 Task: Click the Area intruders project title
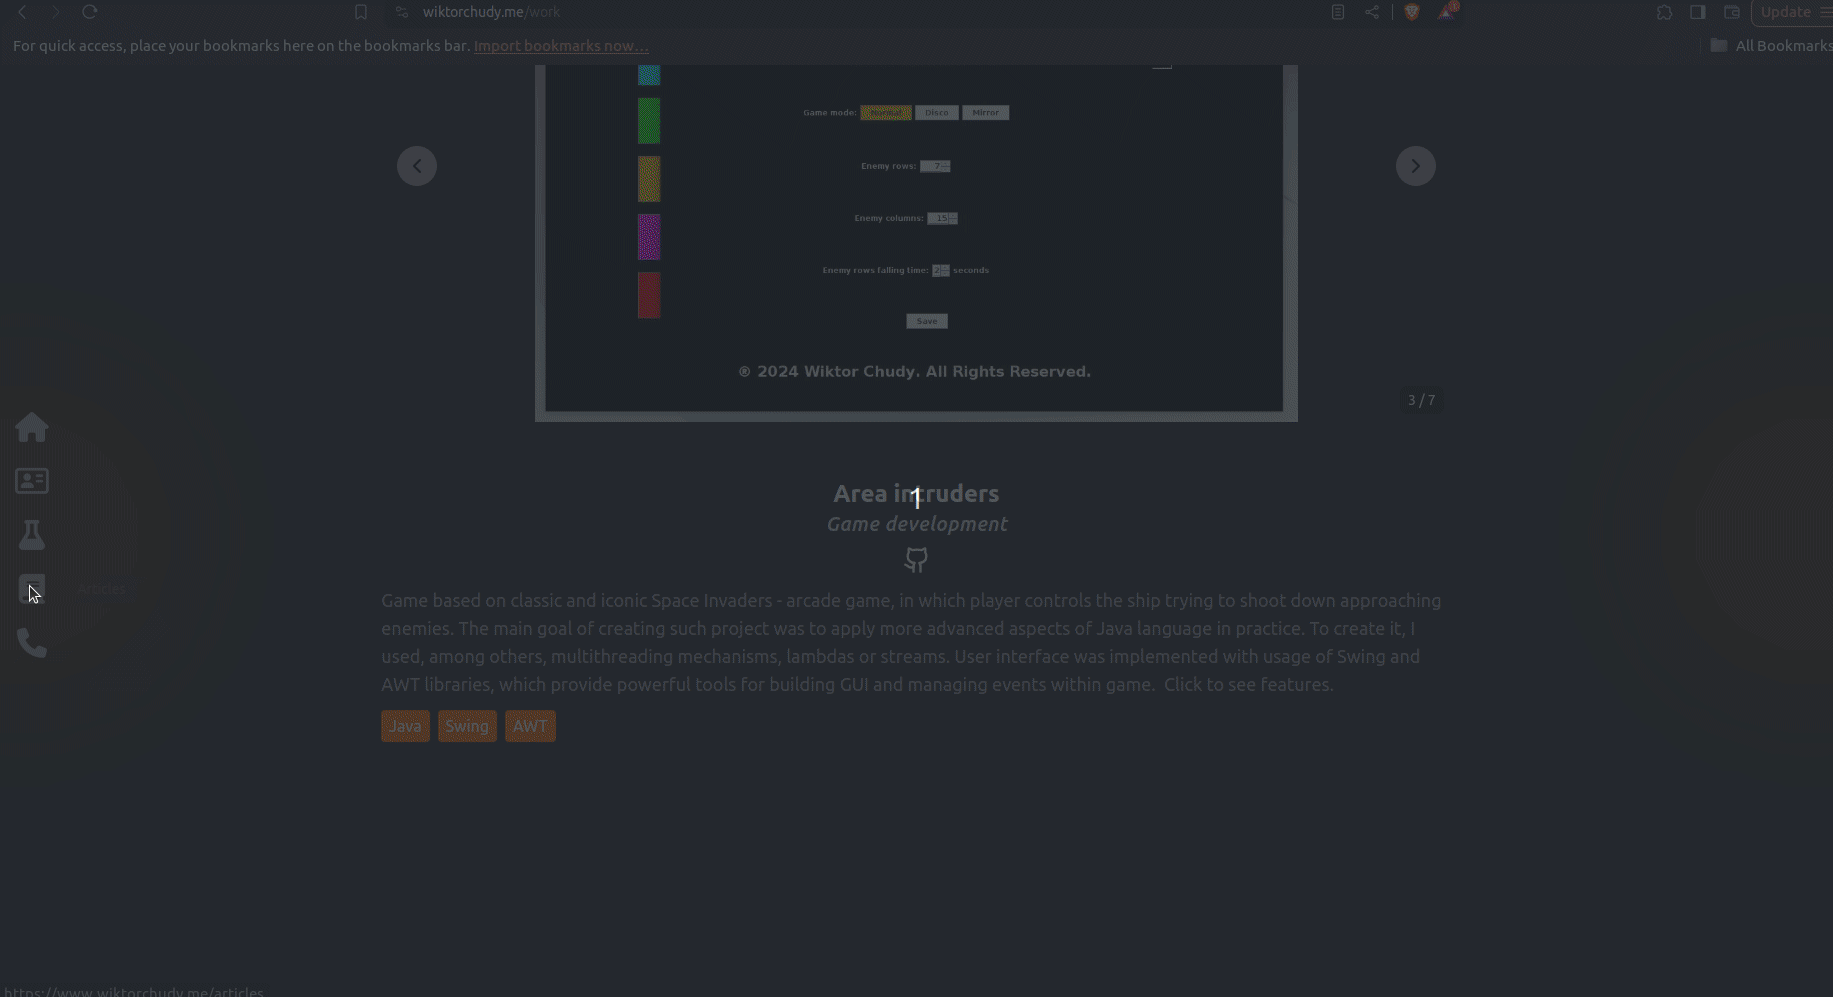point(916,494)
